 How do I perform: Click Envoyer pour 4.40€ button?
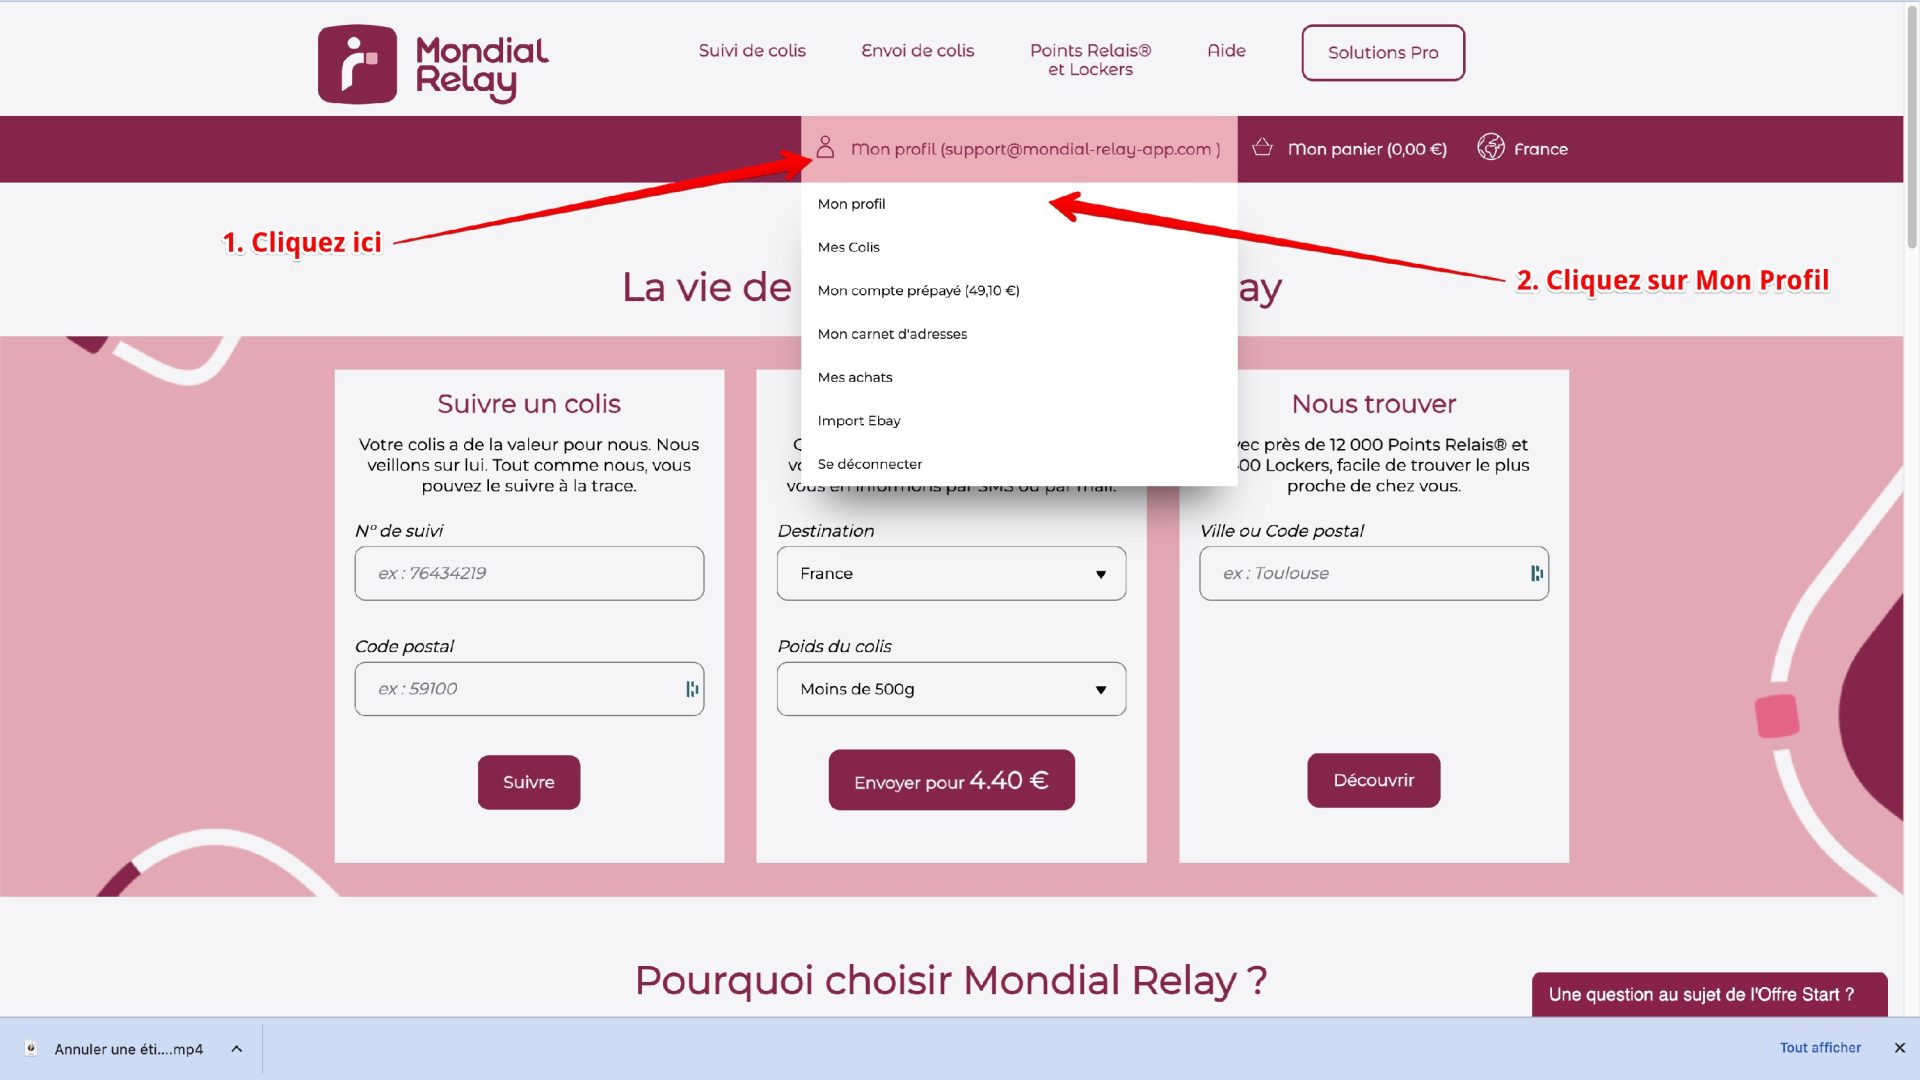951,779
